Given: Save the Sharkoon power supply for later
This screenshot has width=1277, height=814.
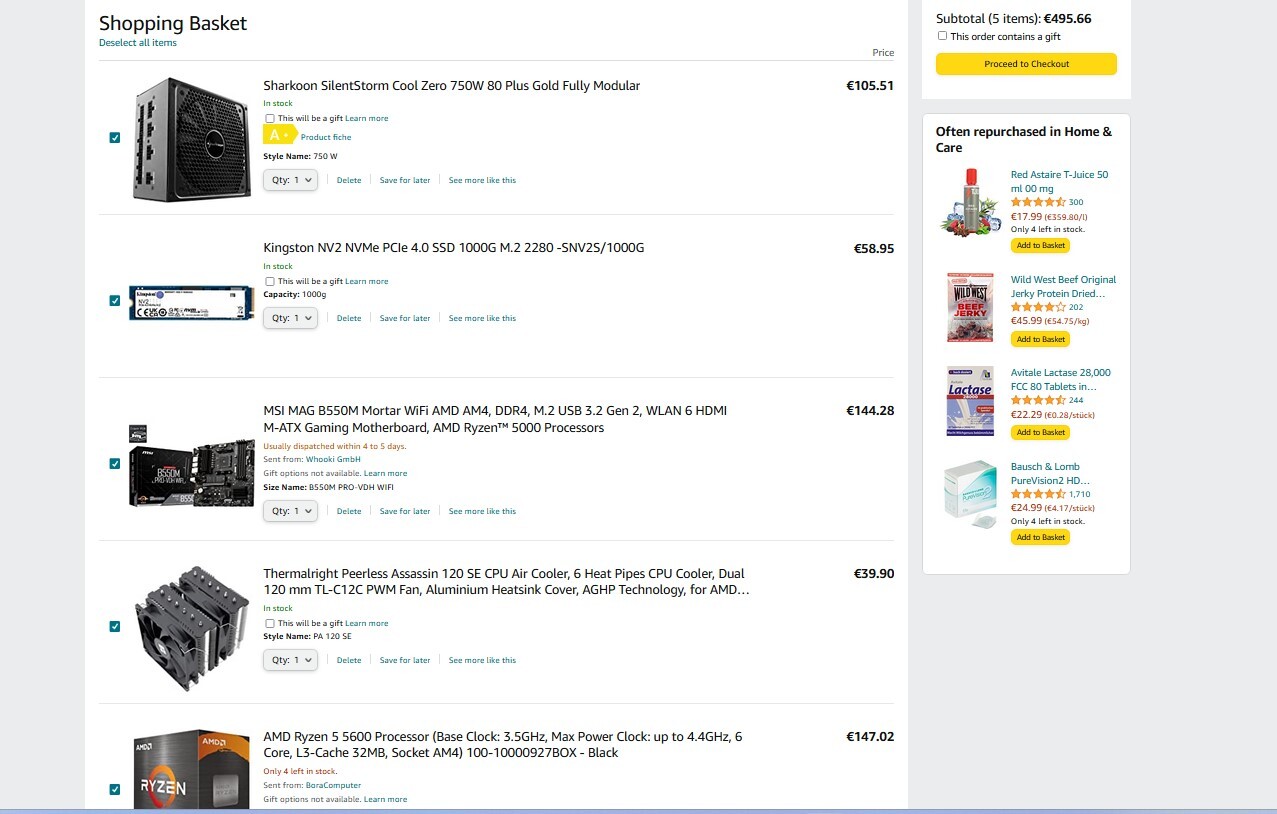Looking at the screenshot, I should [405, 180].
